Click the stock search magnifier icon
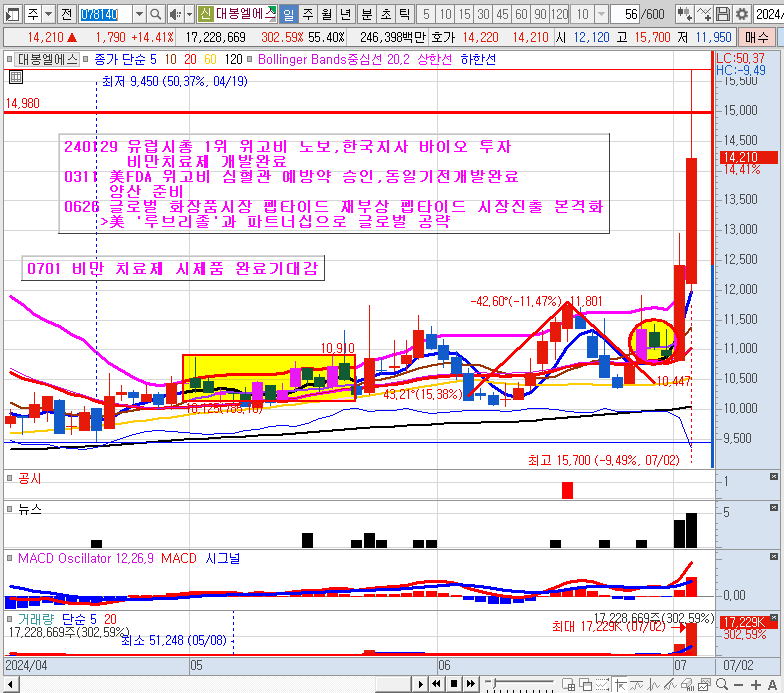Screen dimensions: 784x693 157,14
